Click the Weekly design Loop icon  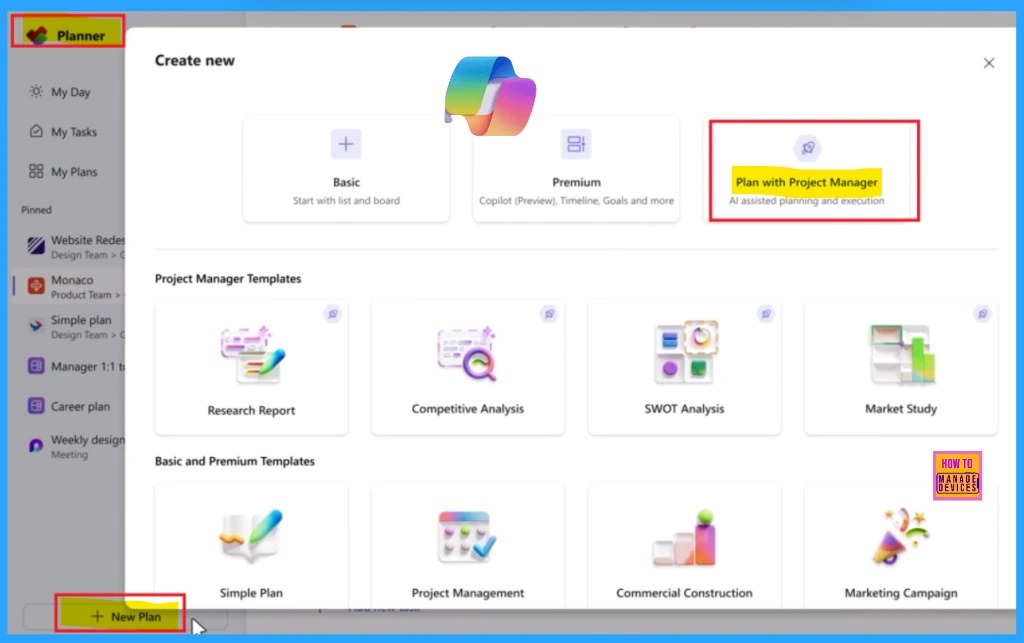coord(37,446)
